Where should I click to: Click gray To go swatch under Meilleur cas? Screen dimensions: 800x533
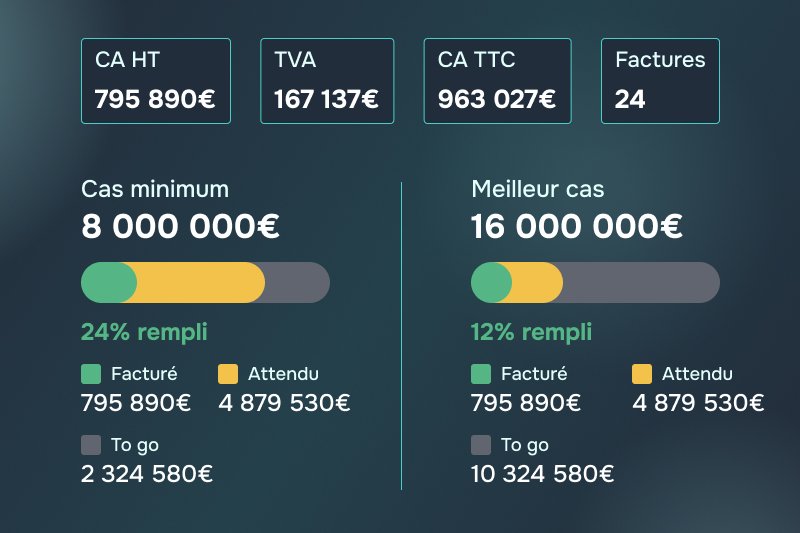[481, 445]
